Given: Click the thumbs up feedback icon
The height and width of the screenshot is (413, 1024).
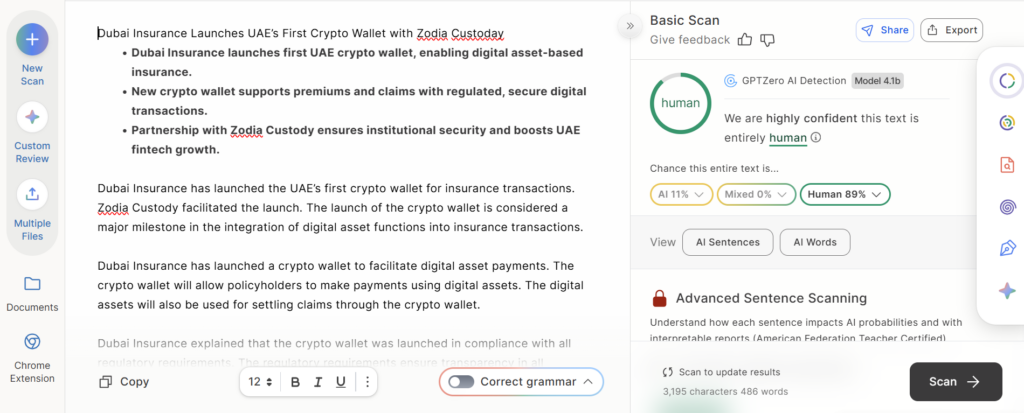Looking at the screenshot, I should pos(744,40).
